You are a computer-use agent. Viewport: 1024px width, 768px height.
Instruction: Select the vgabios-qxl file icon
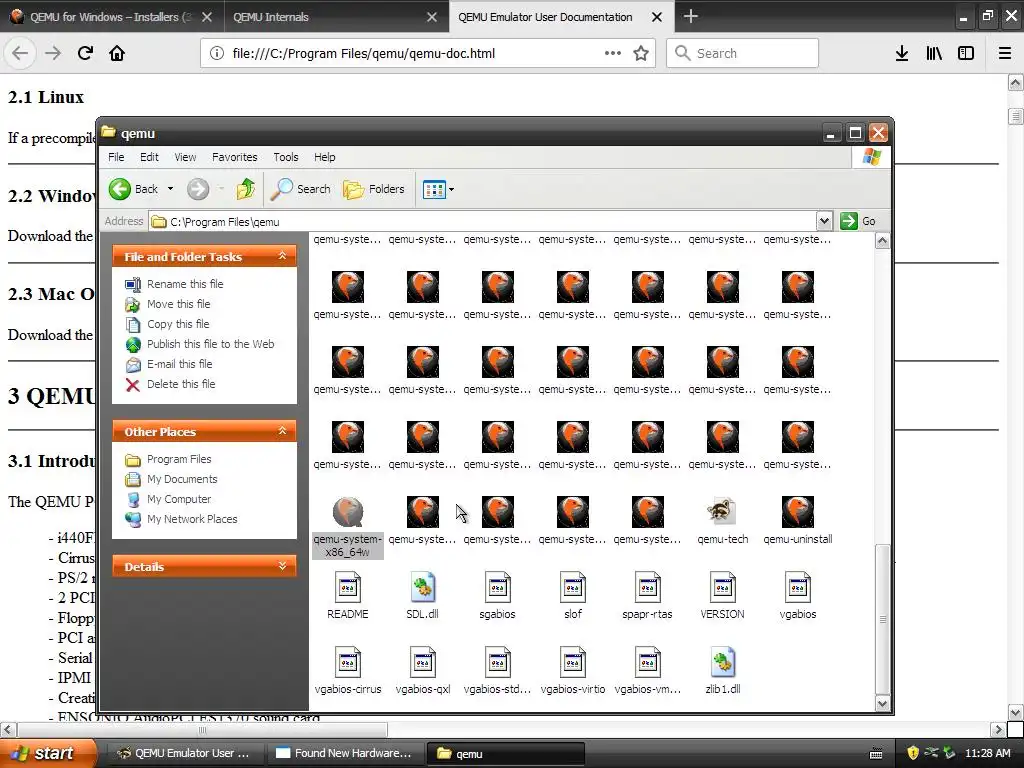click(x=423, y=662)
